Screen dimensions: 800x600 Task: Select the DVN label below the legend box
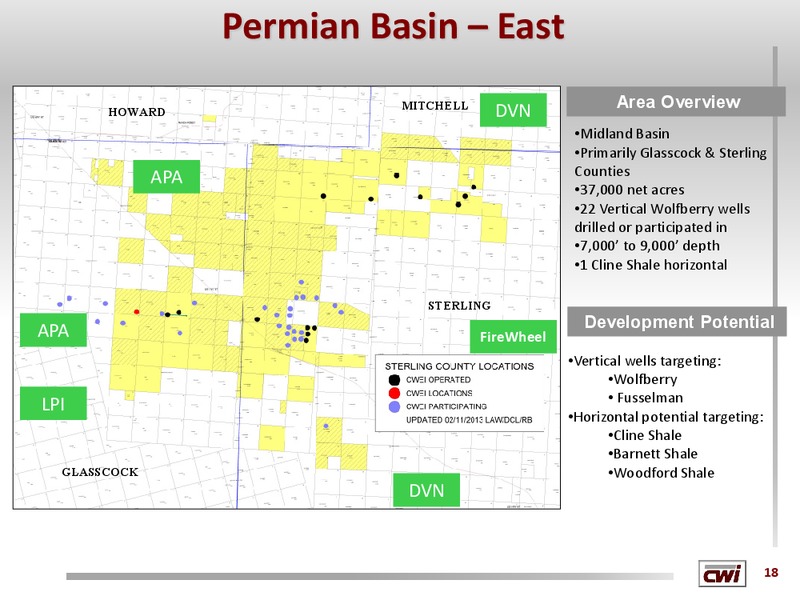click(x=427, y=490)
